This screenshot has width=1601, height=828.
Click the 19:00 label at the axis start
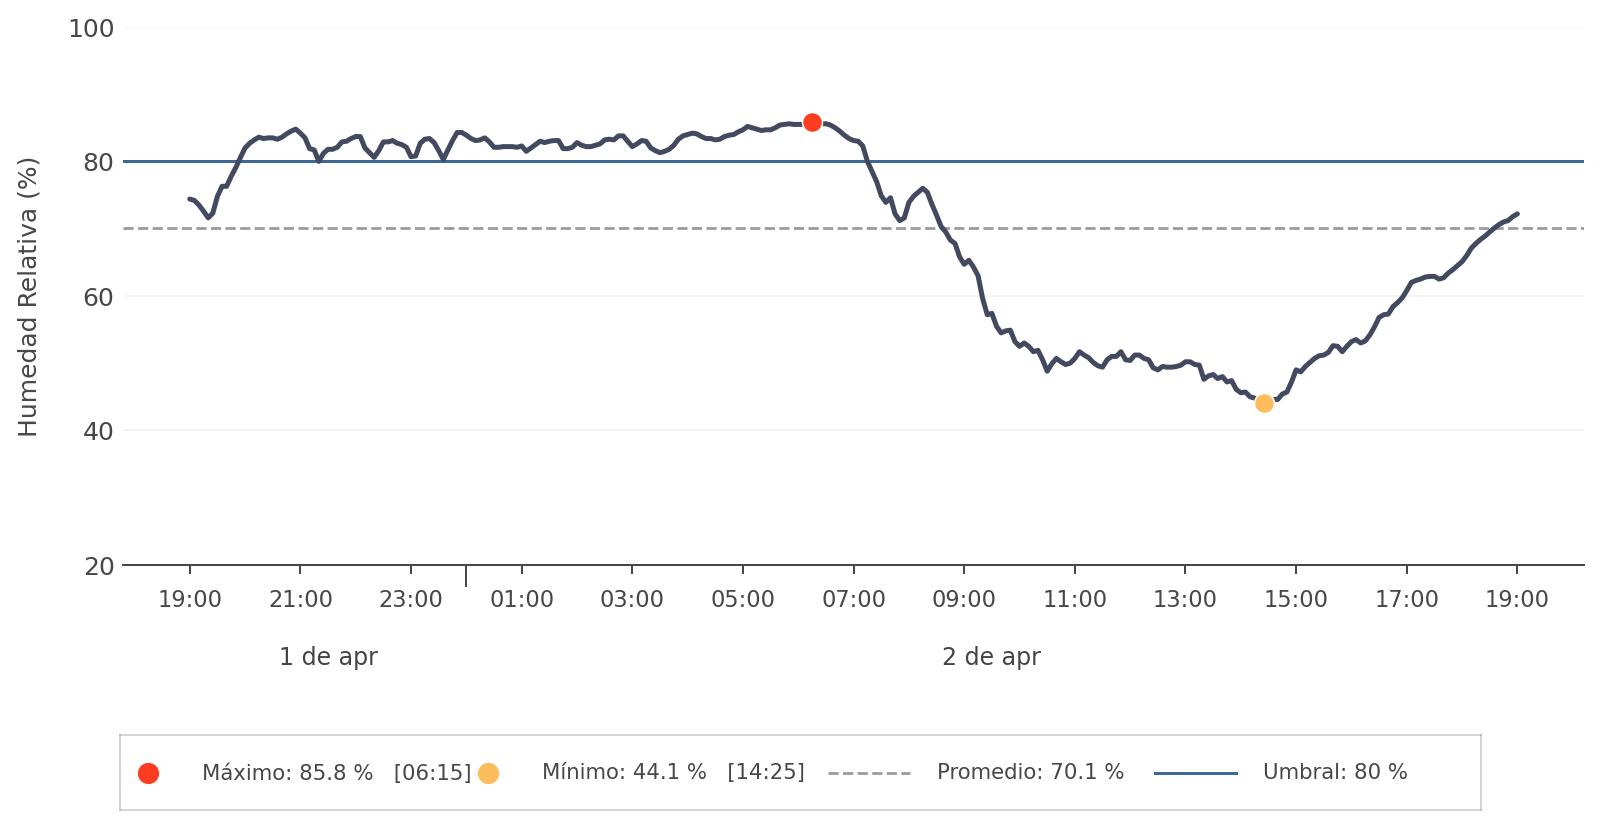point(190,600)
